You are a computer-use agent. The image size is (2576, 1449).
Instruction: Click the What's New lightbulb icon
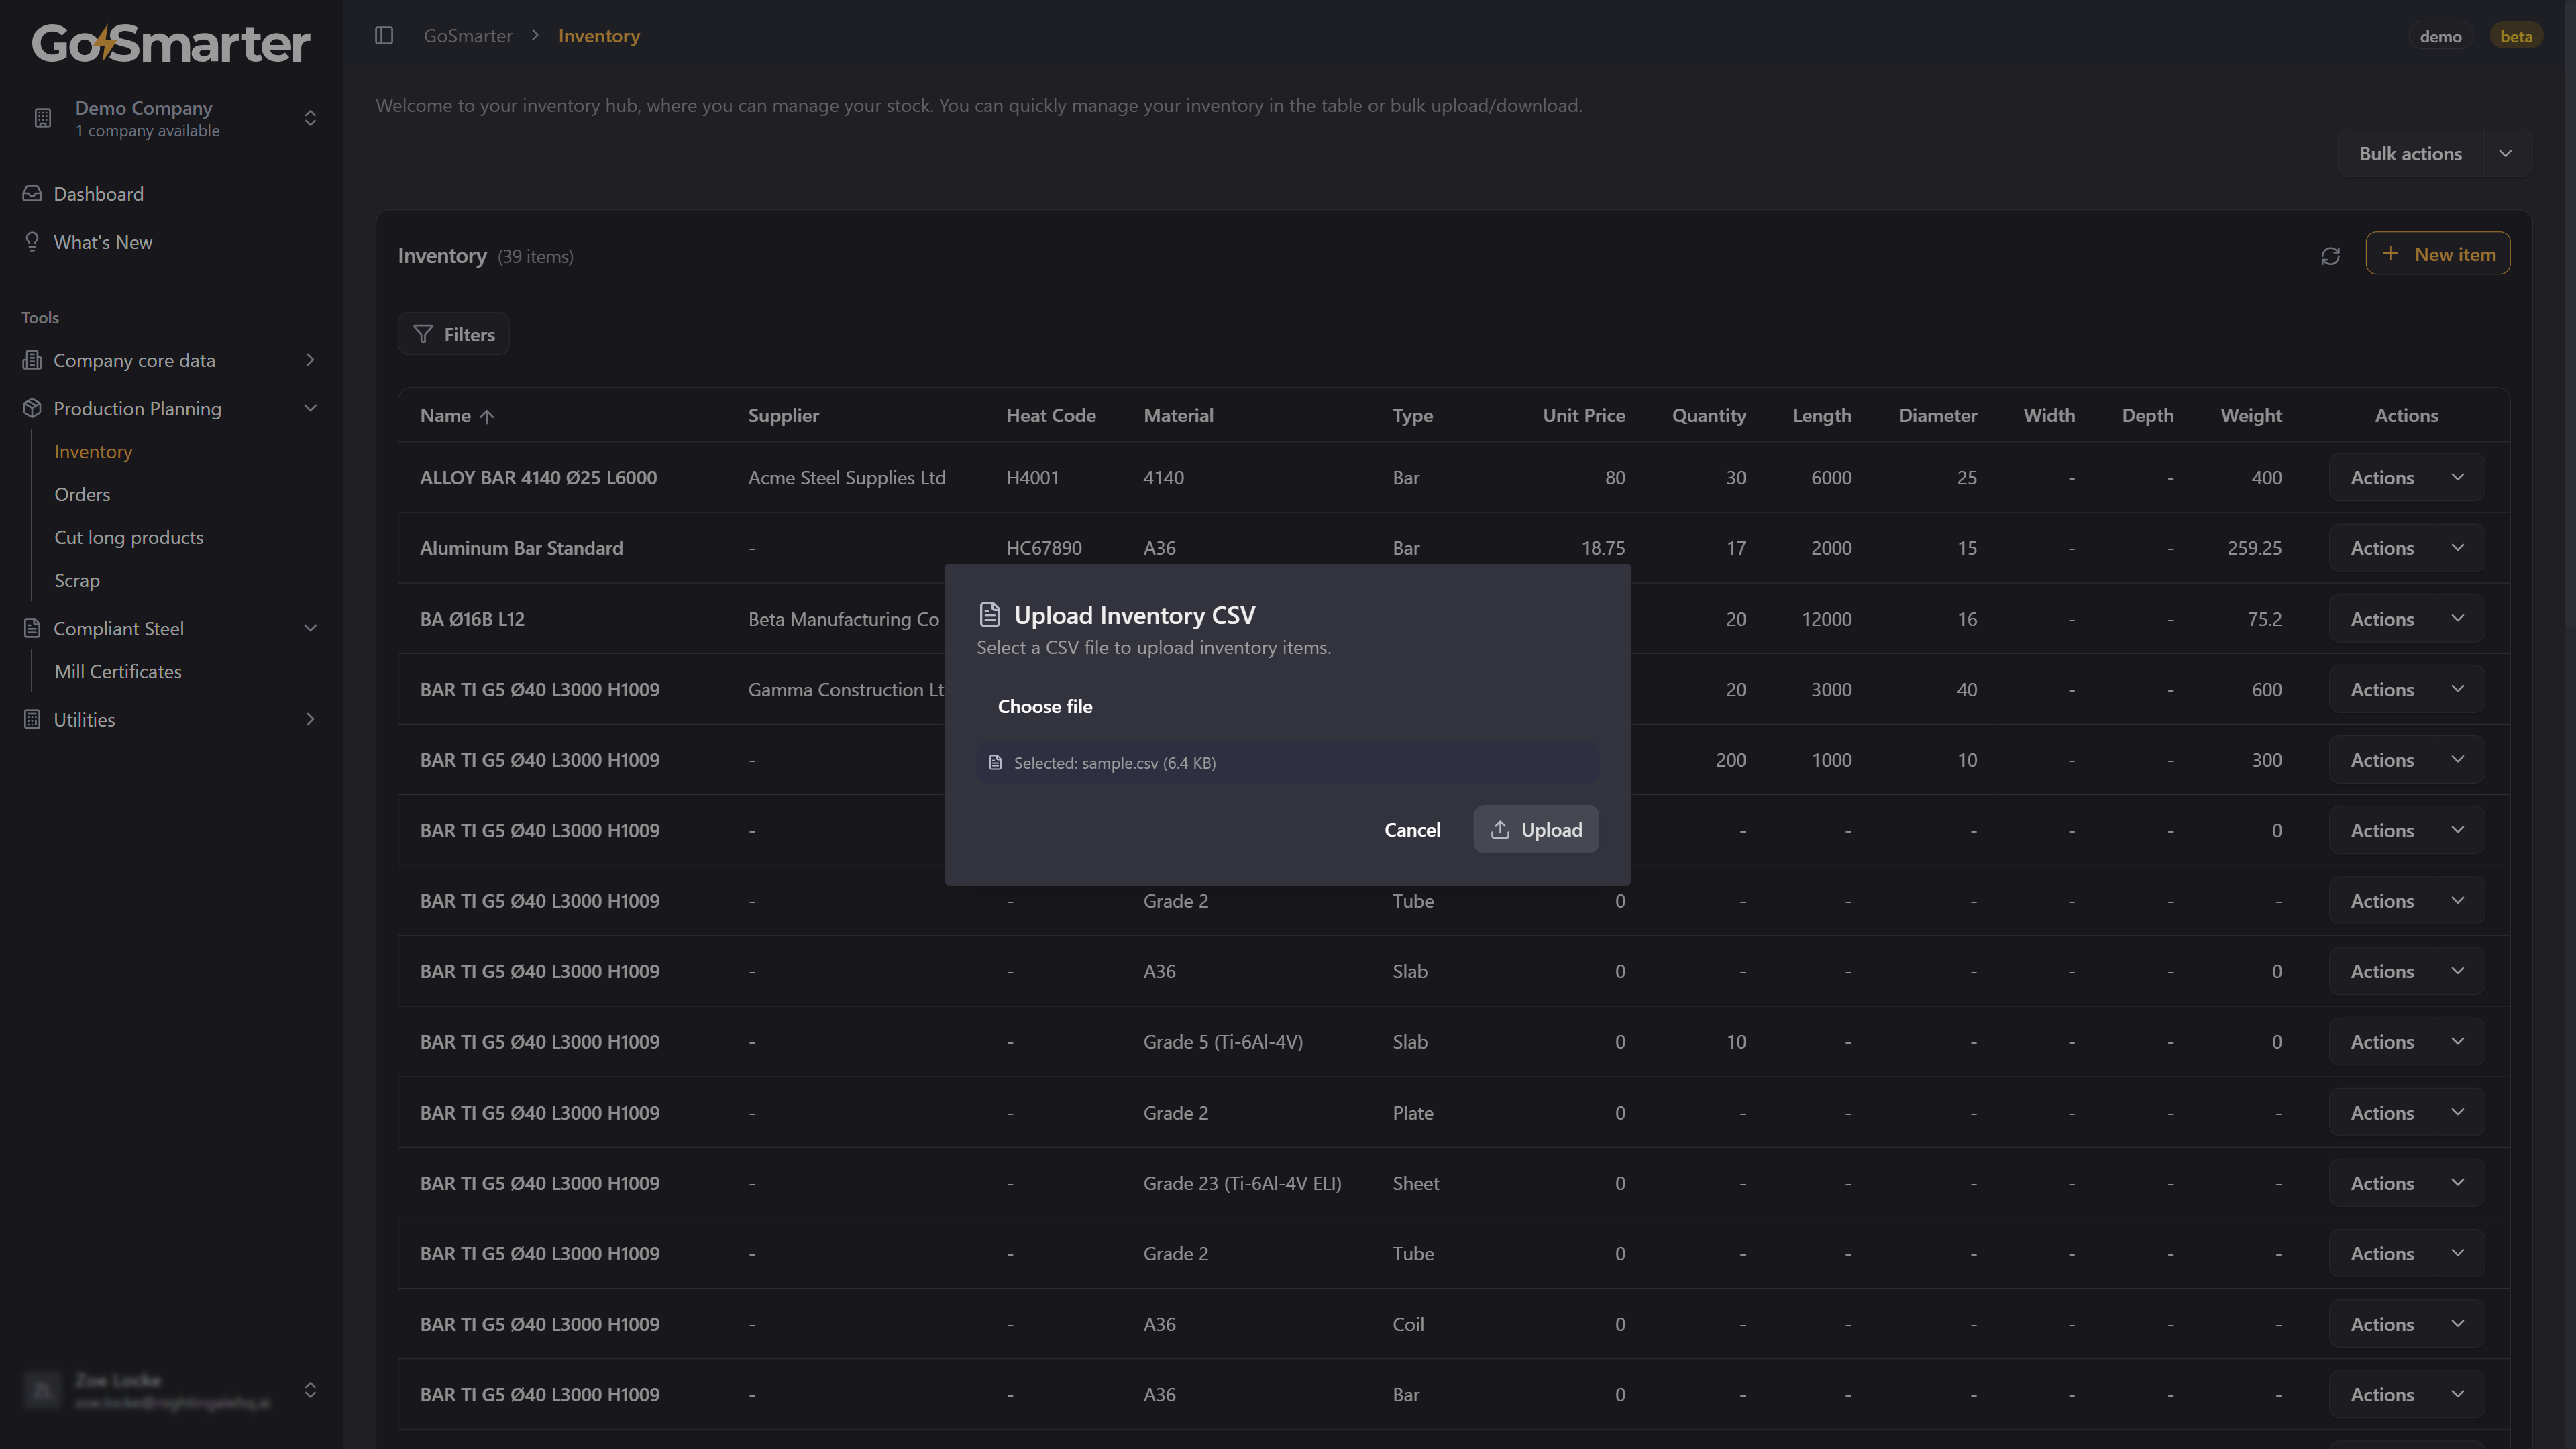pos(32,242)
